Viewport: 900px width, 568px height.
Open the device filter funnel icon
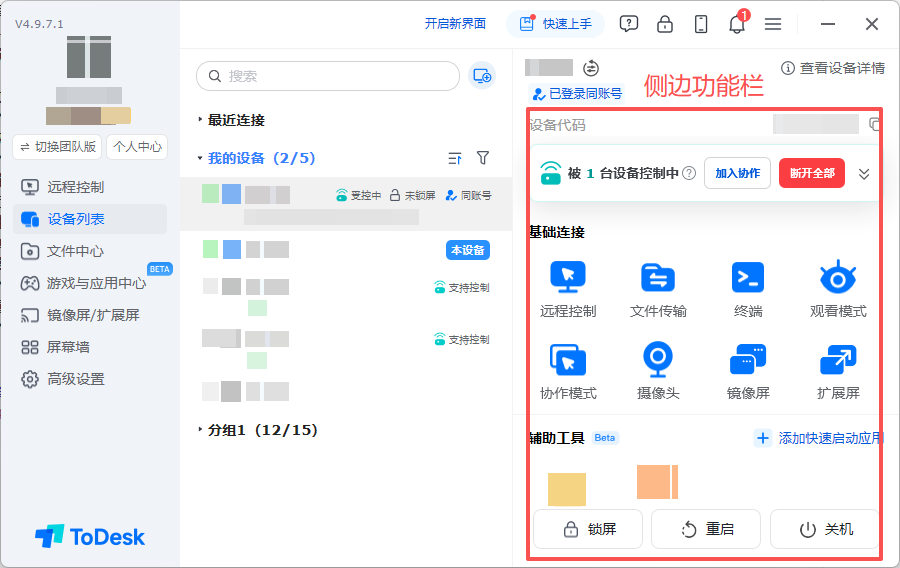(x=483, y=158)
